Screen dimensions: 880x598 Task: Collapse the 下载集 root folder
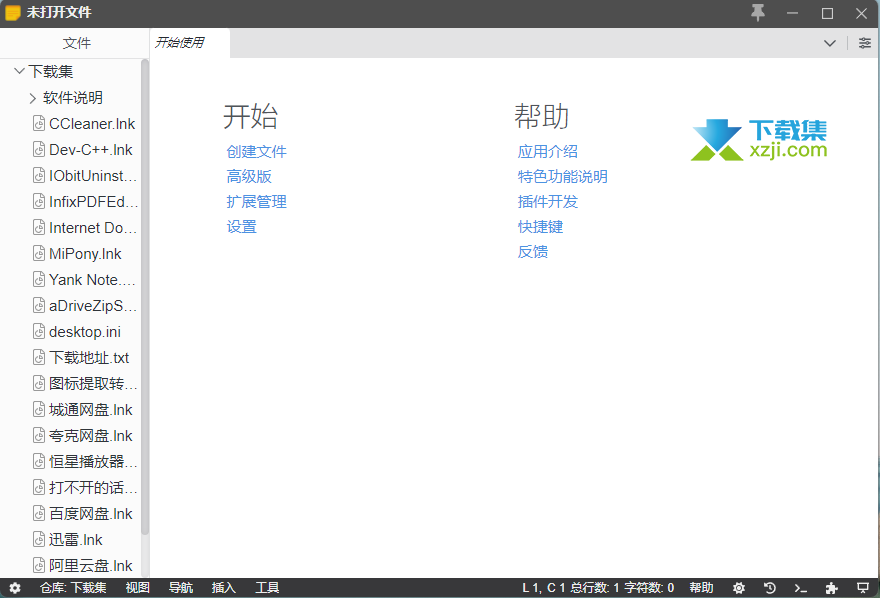(19, 71)
